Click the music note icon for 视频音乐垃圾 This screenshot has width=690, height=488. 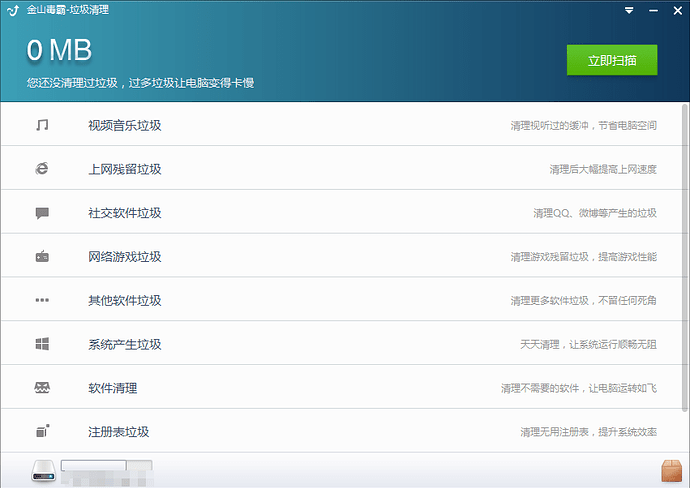pos(42,125)
